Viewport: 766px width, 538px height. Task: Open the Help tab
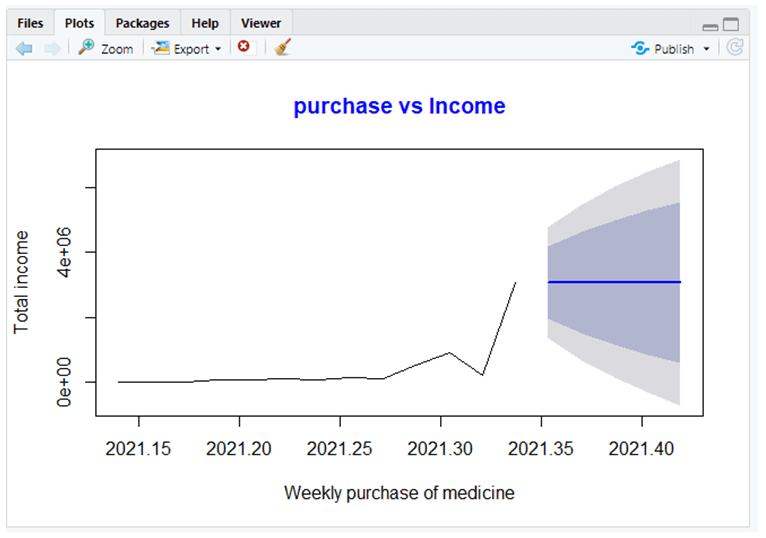point(205,23)
